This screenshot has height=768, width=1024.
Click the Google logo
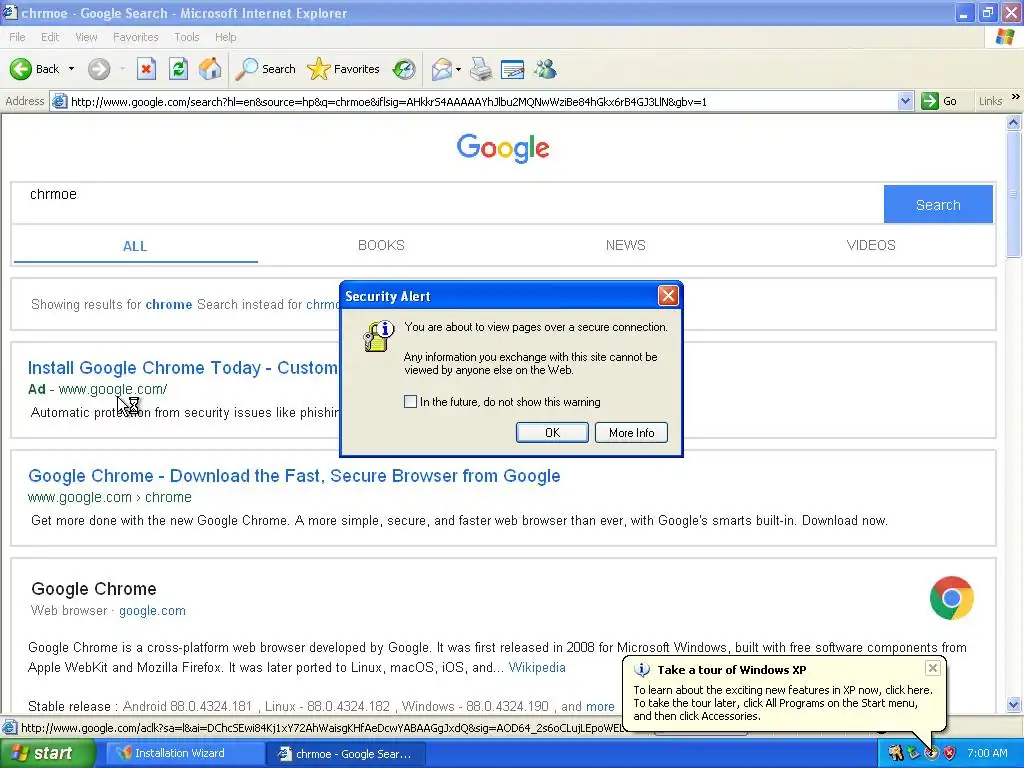pyautogui.click(x=503, y=148)
